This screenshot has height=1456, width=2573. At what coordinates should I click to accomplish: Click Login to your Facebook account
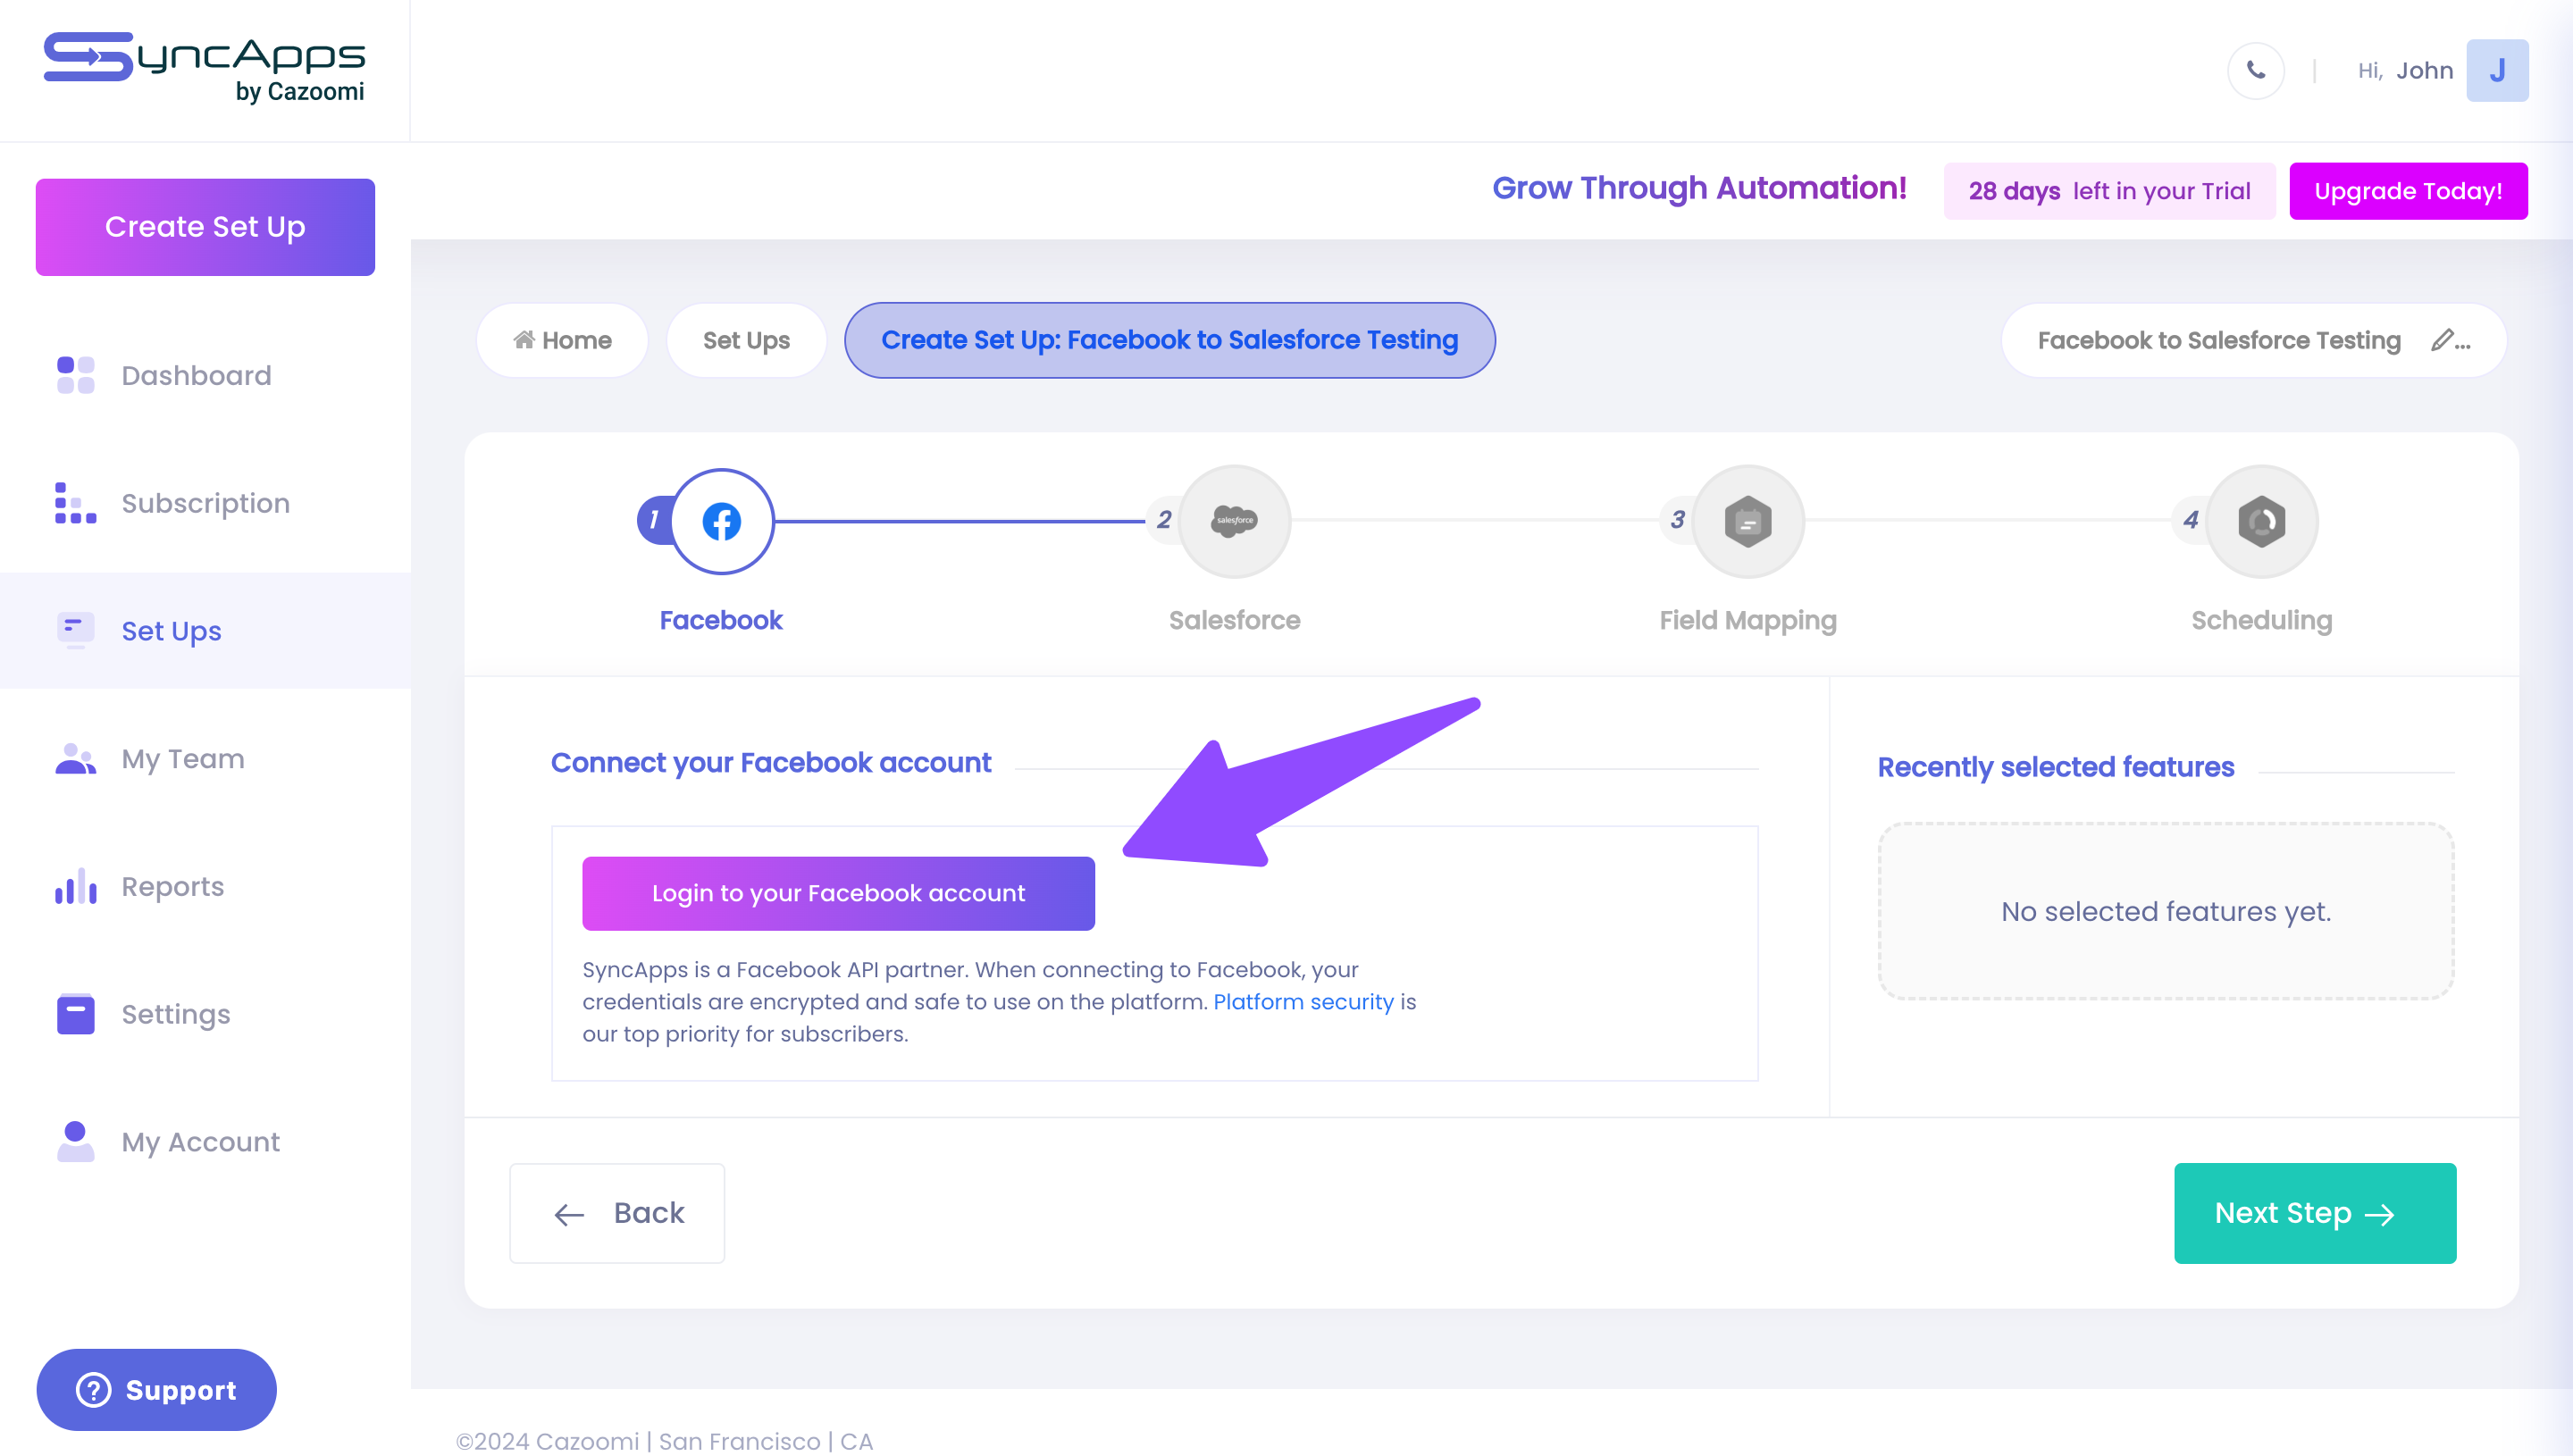pyautogui.click(x=838, y=893)
